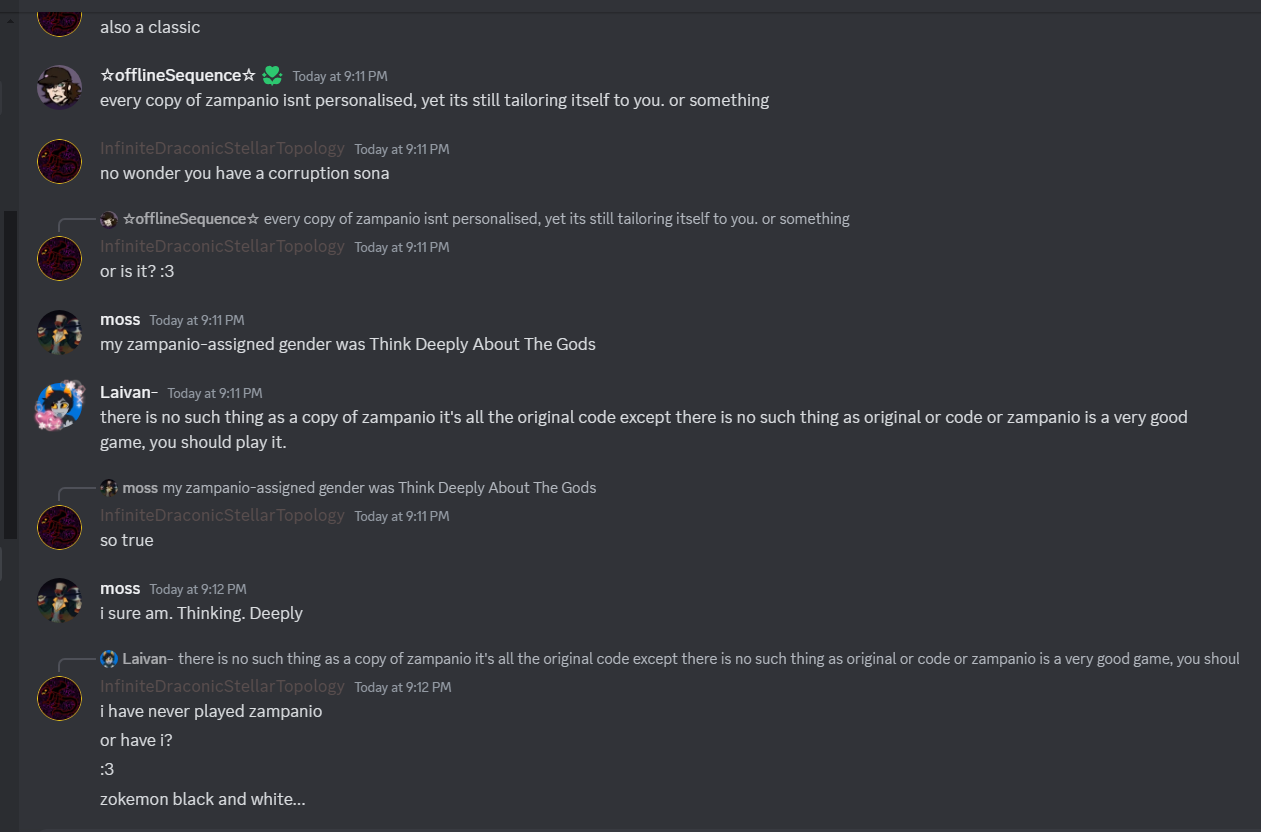Image resolution: width=1261 pixels, height=832 pixels.
Task: Click the avatar beside "i have never played zampanio"
Action: click(59, 698)
